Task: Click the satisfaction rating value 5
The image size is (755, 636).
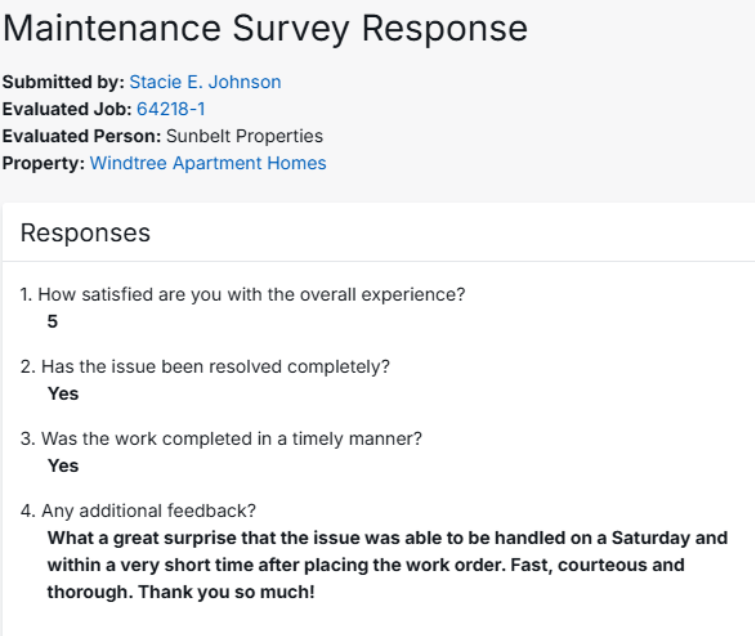Action: click(52, 322)
